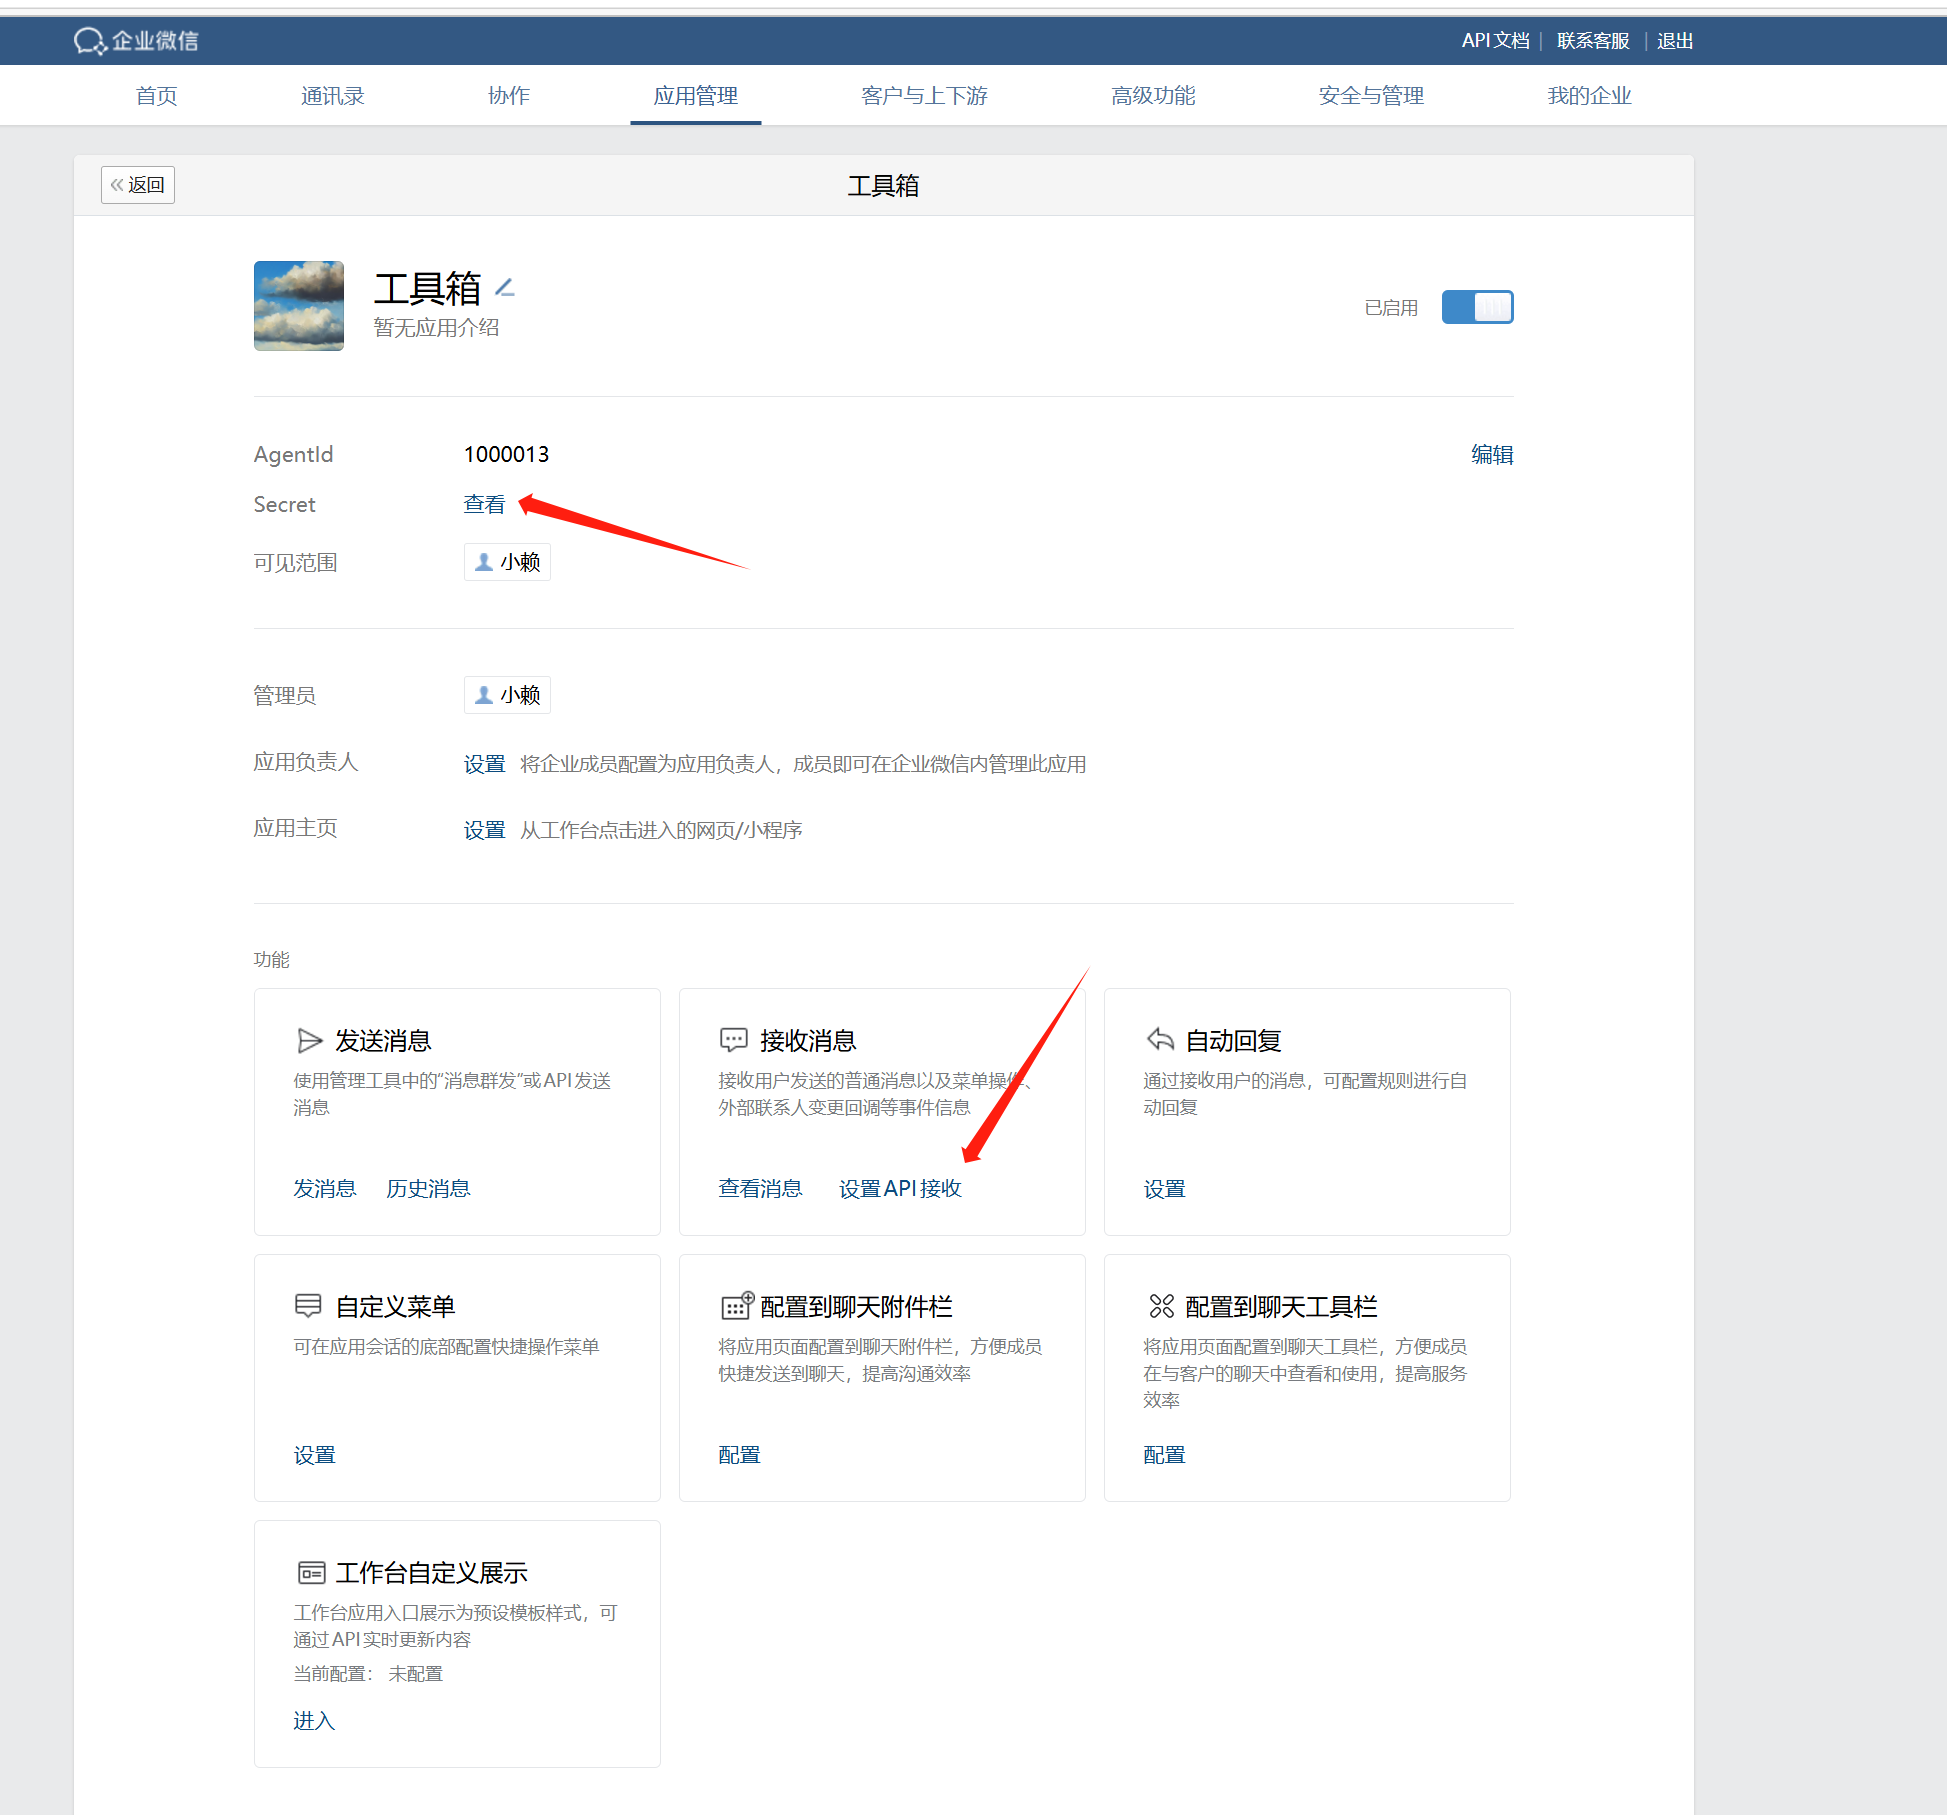Screen dimensions: 1947x1815
Task: Click 查看 link next to Secret
Action: pyautogui.click(x=484, y=505)
